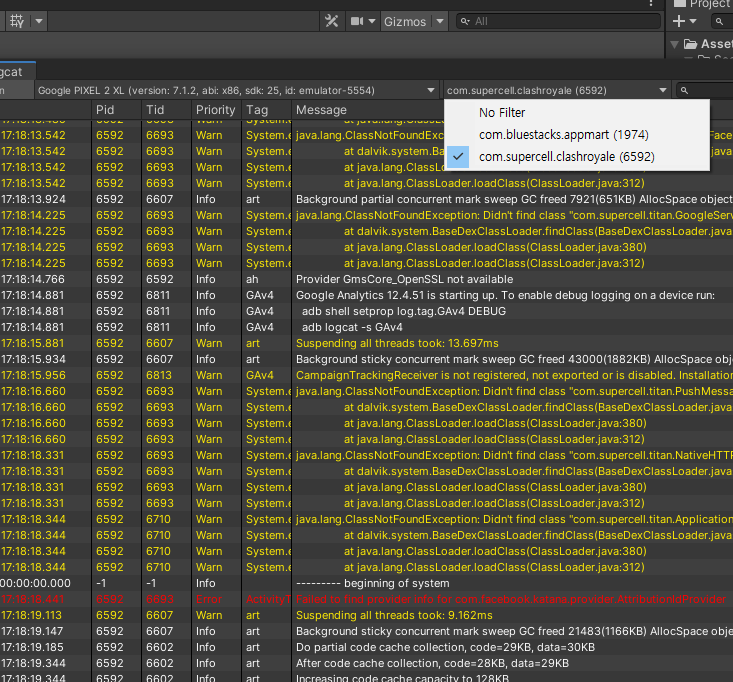Click the Scene search field labeled All

click(559, 22)
